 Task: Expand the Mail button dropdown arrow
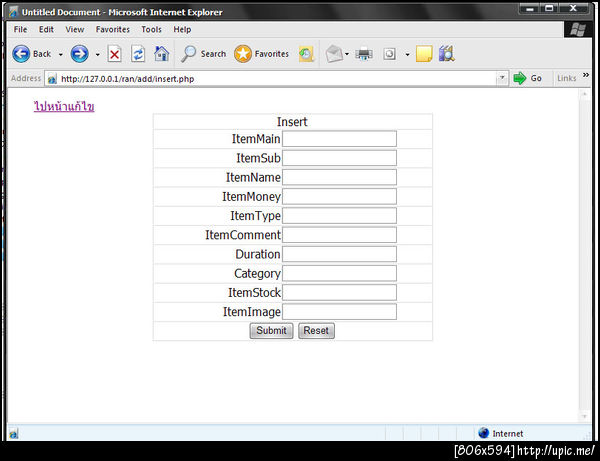click(x=347, y=54)
